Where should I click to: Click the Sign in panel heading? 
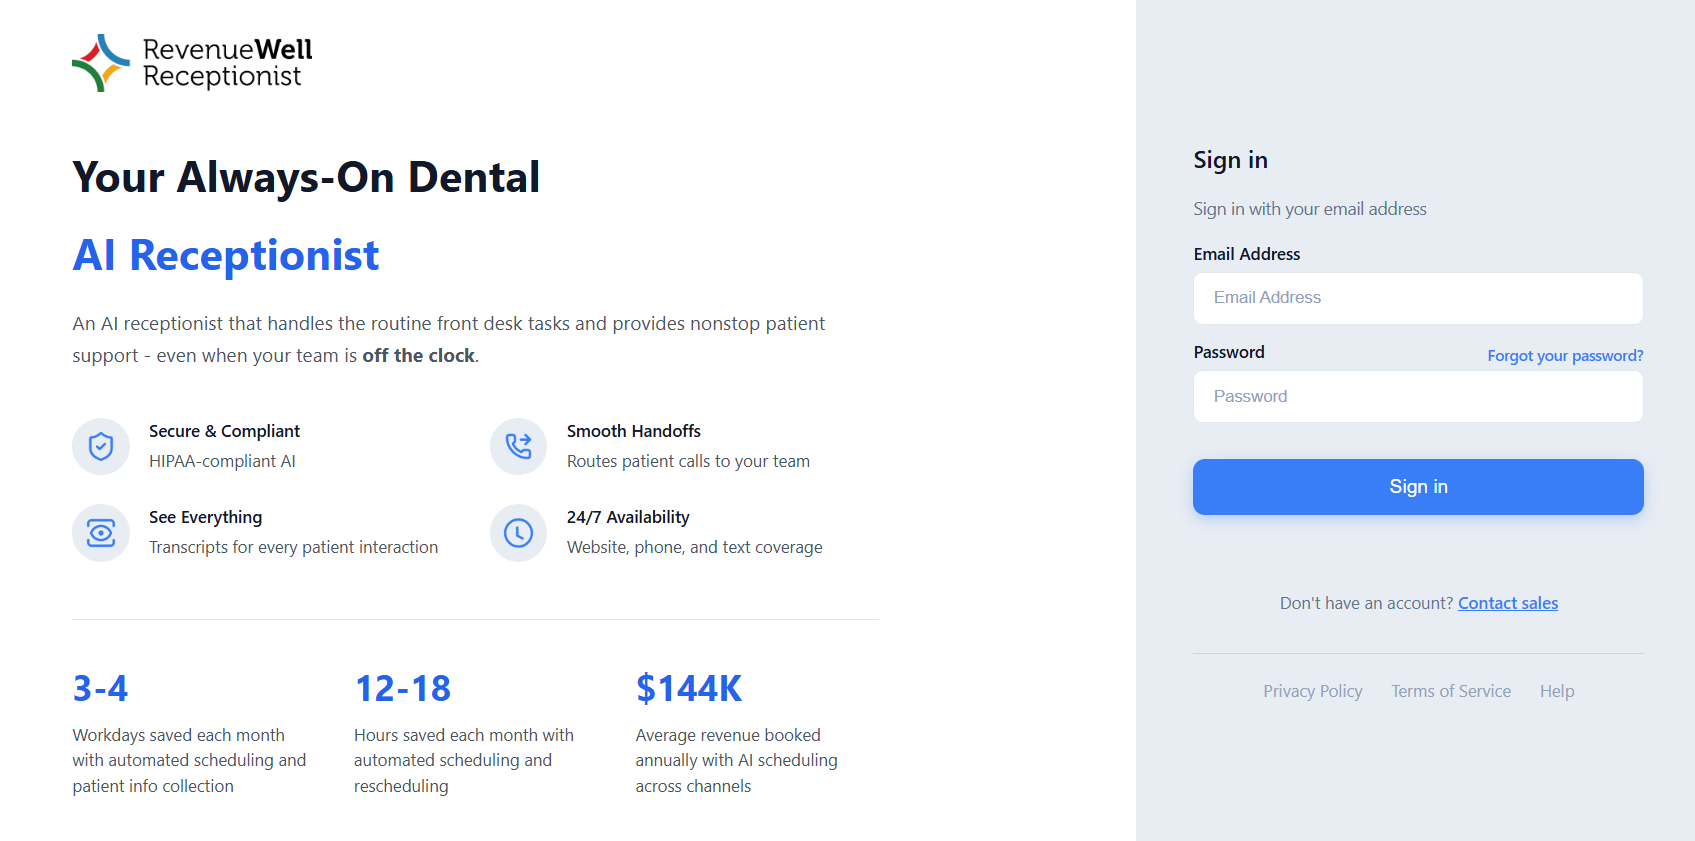(x=1230, y=160)
